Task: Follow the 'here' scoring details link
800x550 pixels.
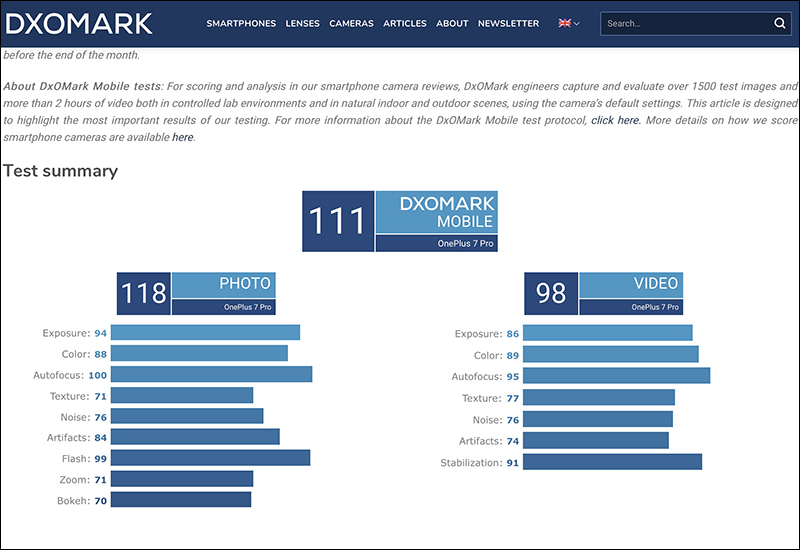Action: pos(183,137)
